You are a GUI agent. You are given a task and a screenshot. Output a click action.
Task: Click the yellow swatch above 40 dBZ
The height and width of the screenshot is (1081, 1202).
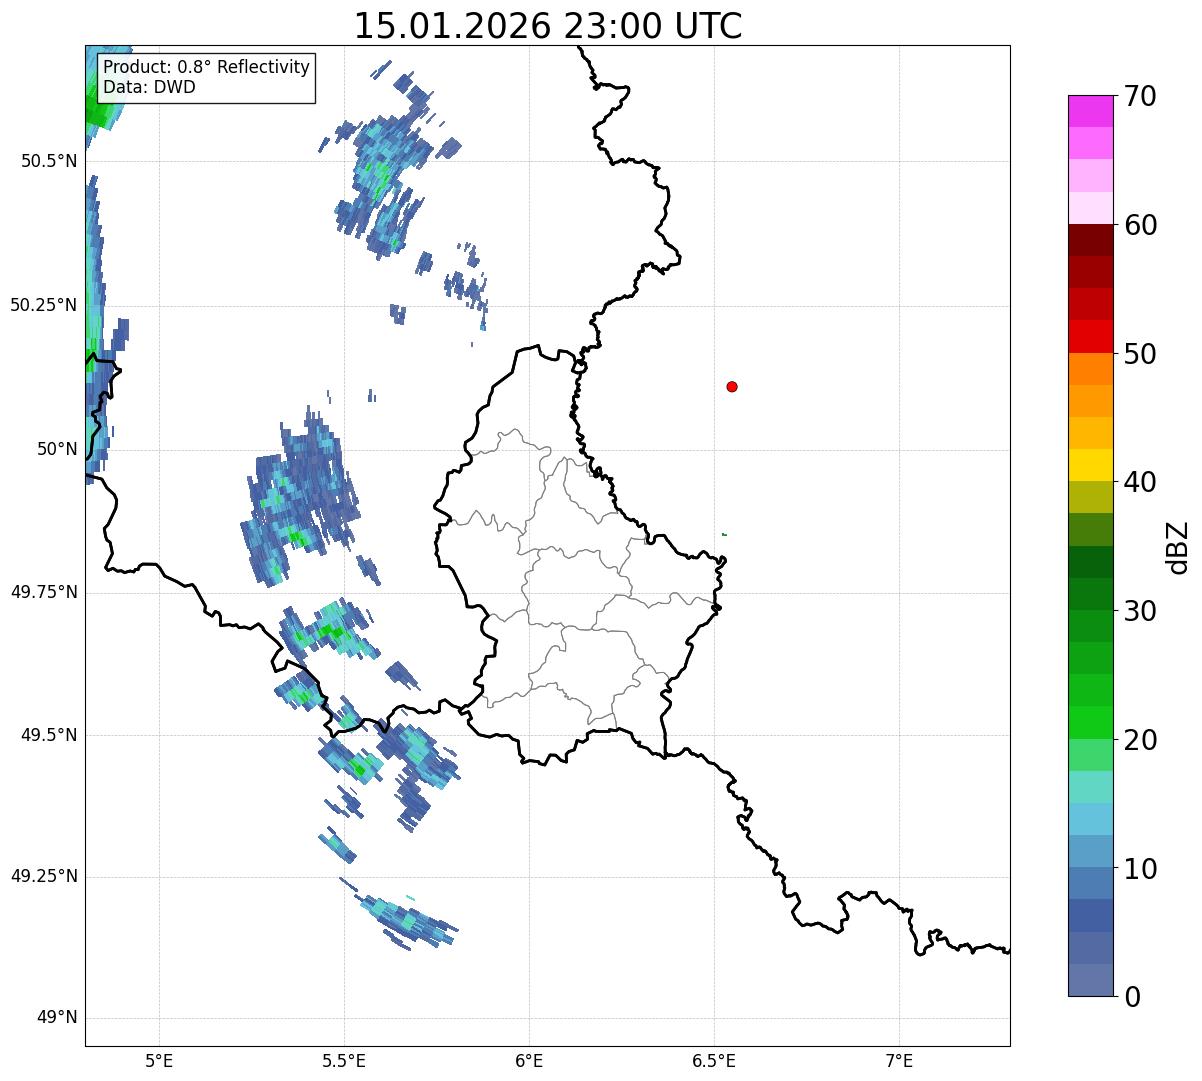[x=1091, y=465]
